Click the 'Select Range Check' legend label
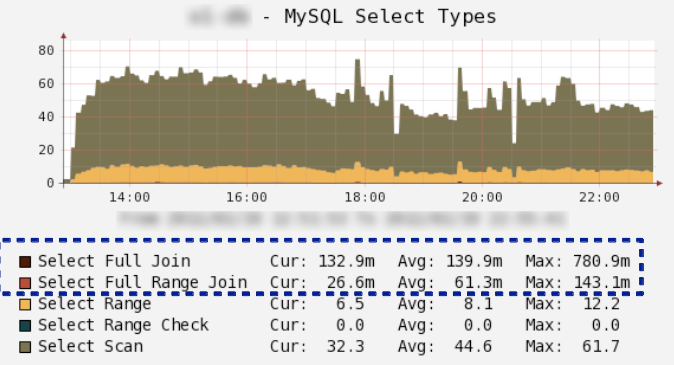Screen dimensions: 674x365 (123, 325)
